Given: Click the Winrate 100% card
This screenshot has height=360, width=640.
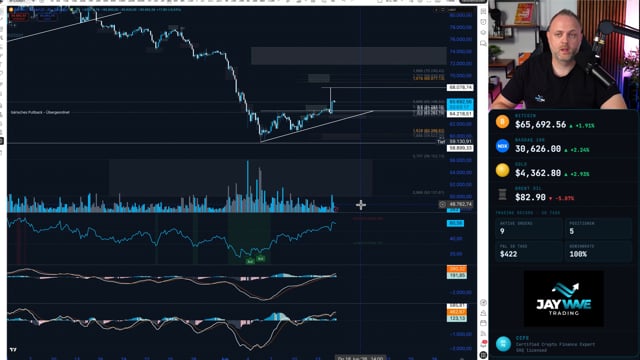Looking at the screenshot, I should [x=598, y=251].
